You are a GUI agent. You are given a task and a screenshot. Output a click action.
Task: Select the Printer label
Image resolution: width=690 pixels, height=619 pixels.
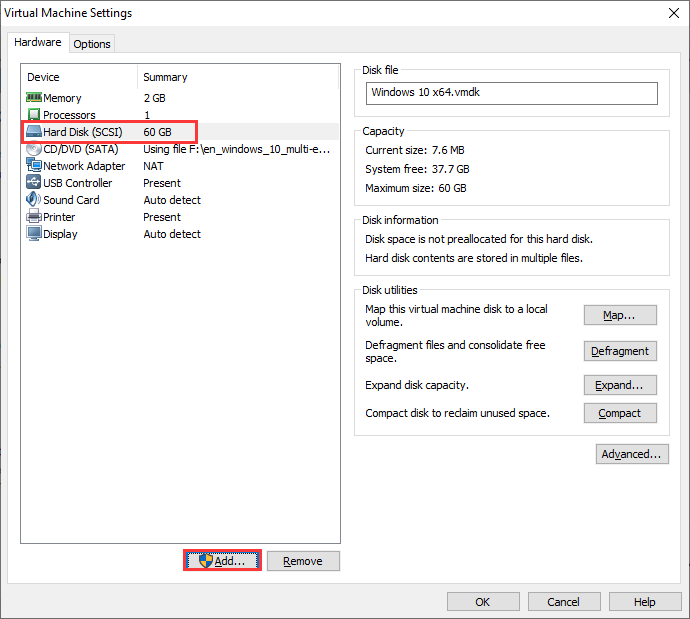click(59, 217)
